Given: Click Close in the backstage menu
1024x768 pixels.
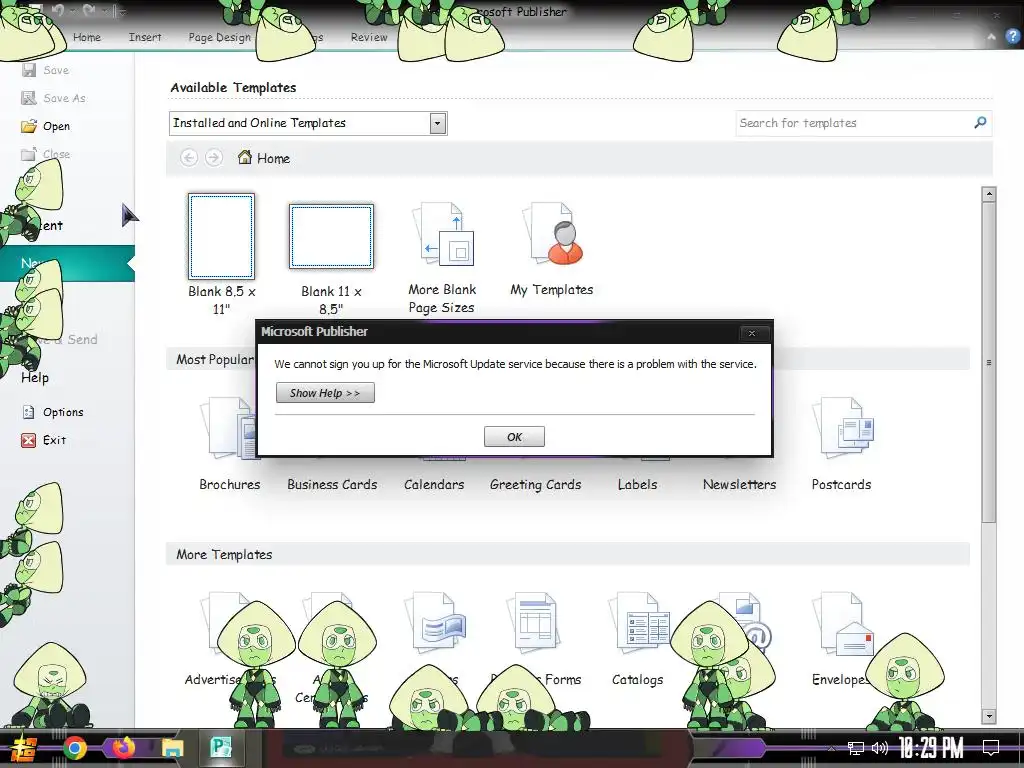Looking at the screenshot, I should pyautogui.click(x=46, y=154).
